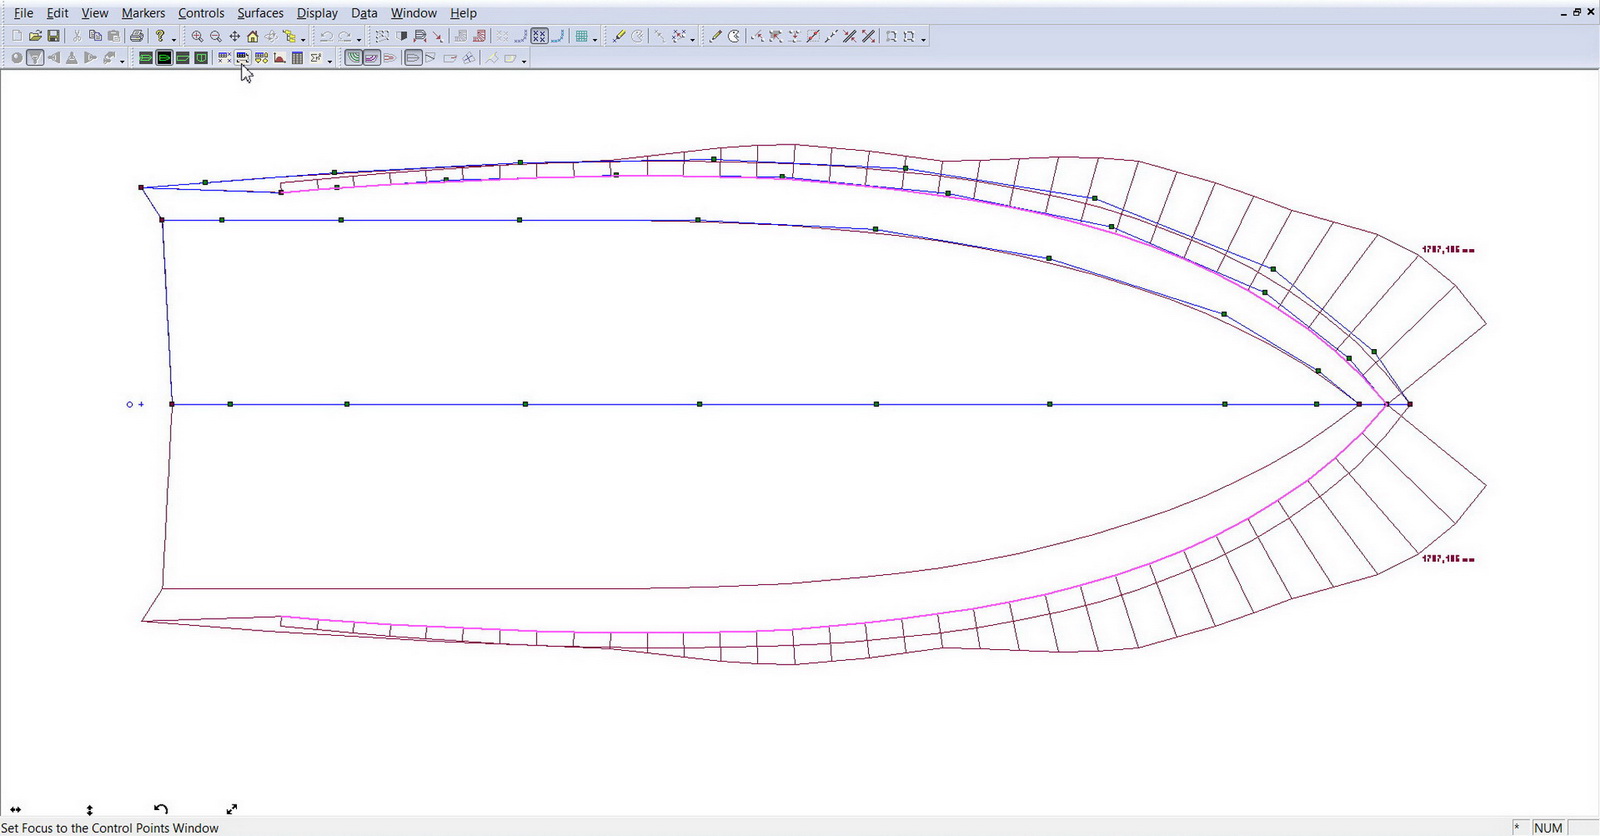Click the yellow question mark Help icon
Viewport: 1600px width, 836px height.
[x=160, y=36]
